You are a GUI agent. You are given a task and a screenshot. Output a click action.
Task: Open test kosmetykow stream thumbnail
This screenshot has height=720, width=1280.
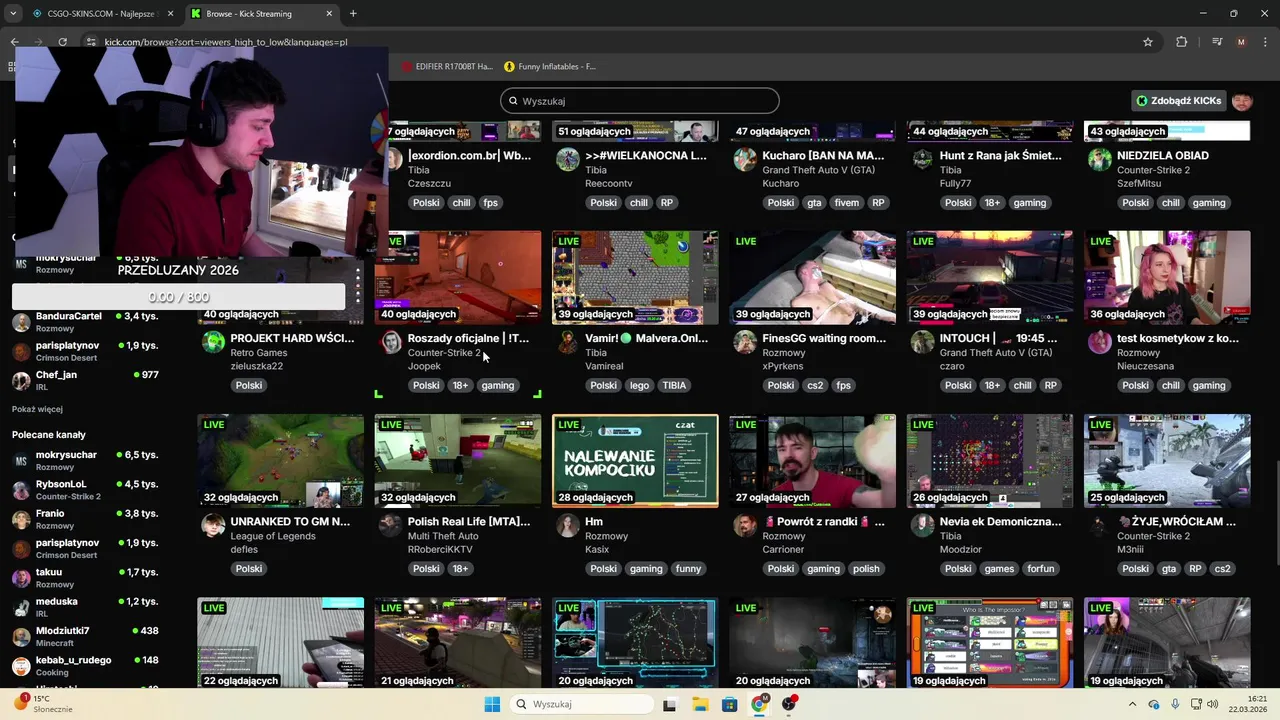pos(1167,278)
